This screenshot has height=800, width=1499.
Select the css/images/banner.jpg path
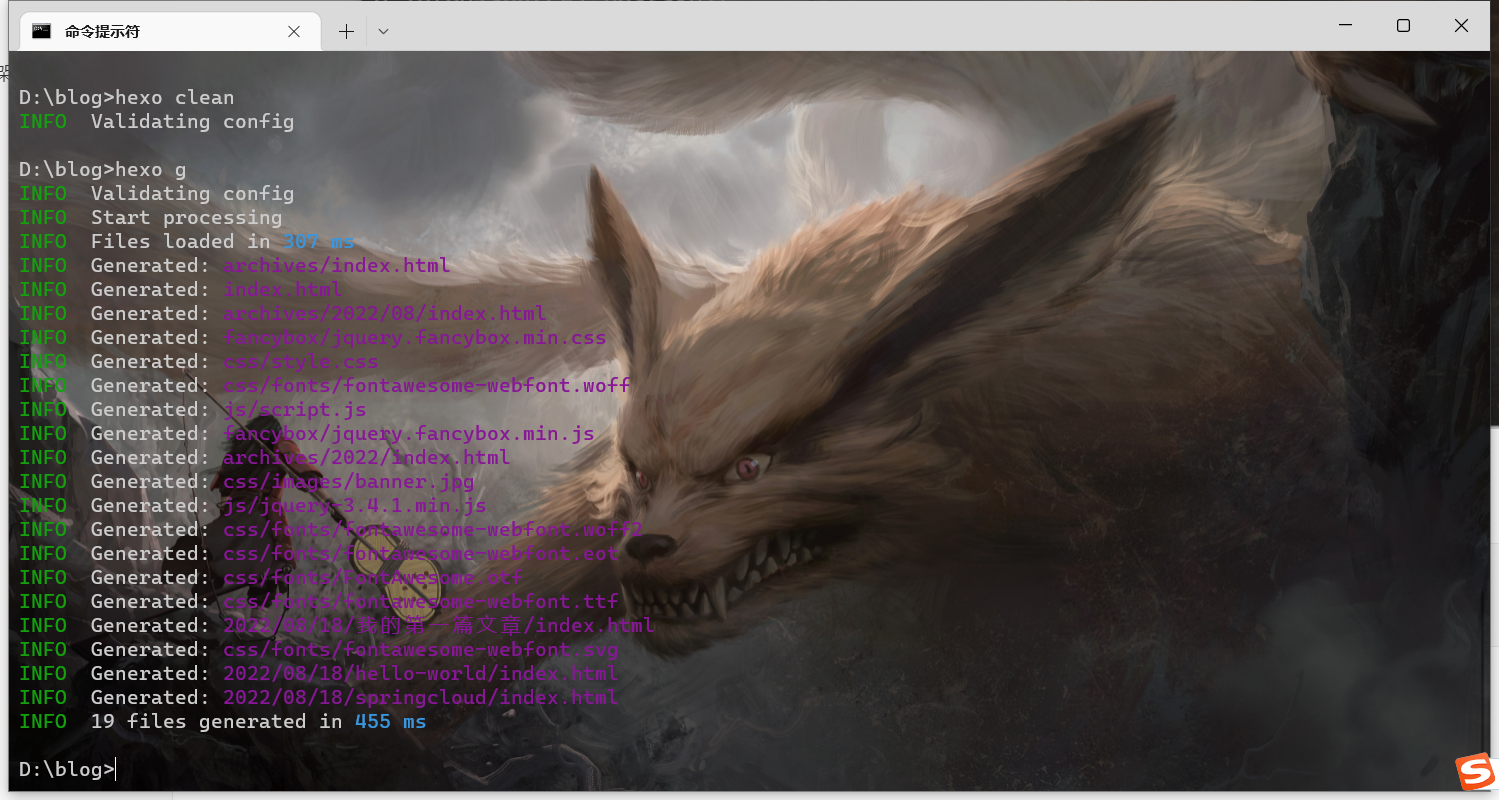349,481
